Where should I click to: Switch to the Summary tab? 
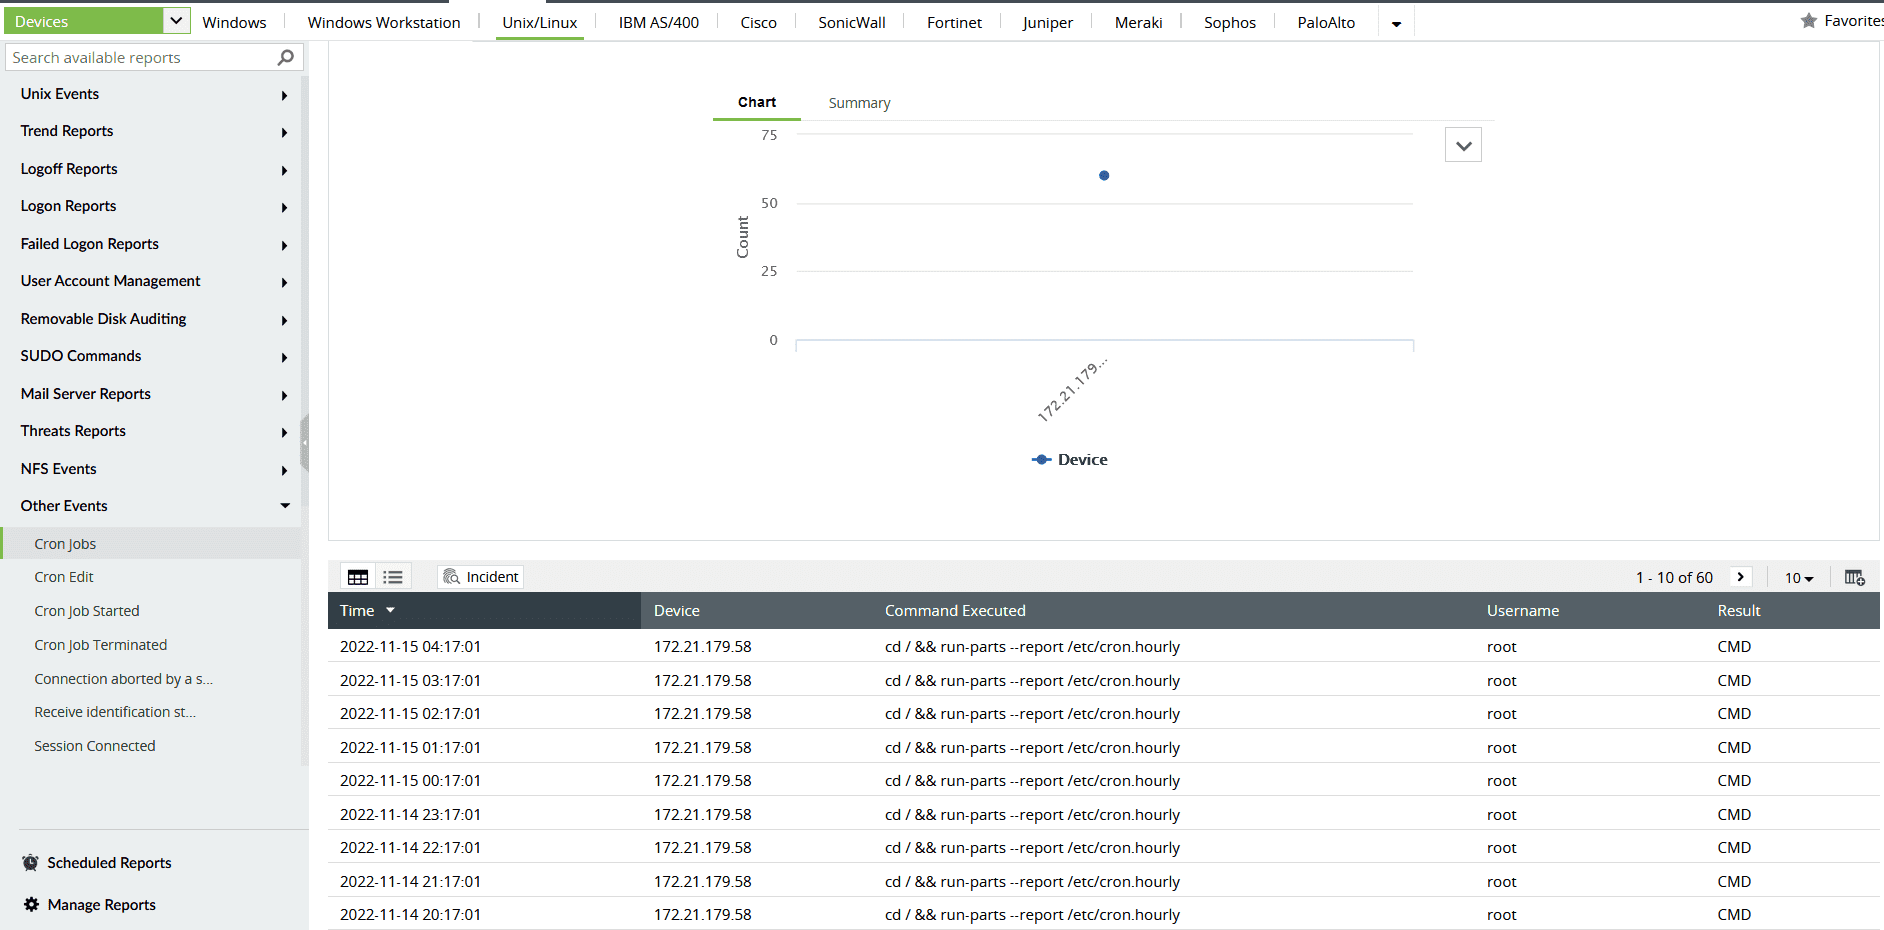point(858,102)
